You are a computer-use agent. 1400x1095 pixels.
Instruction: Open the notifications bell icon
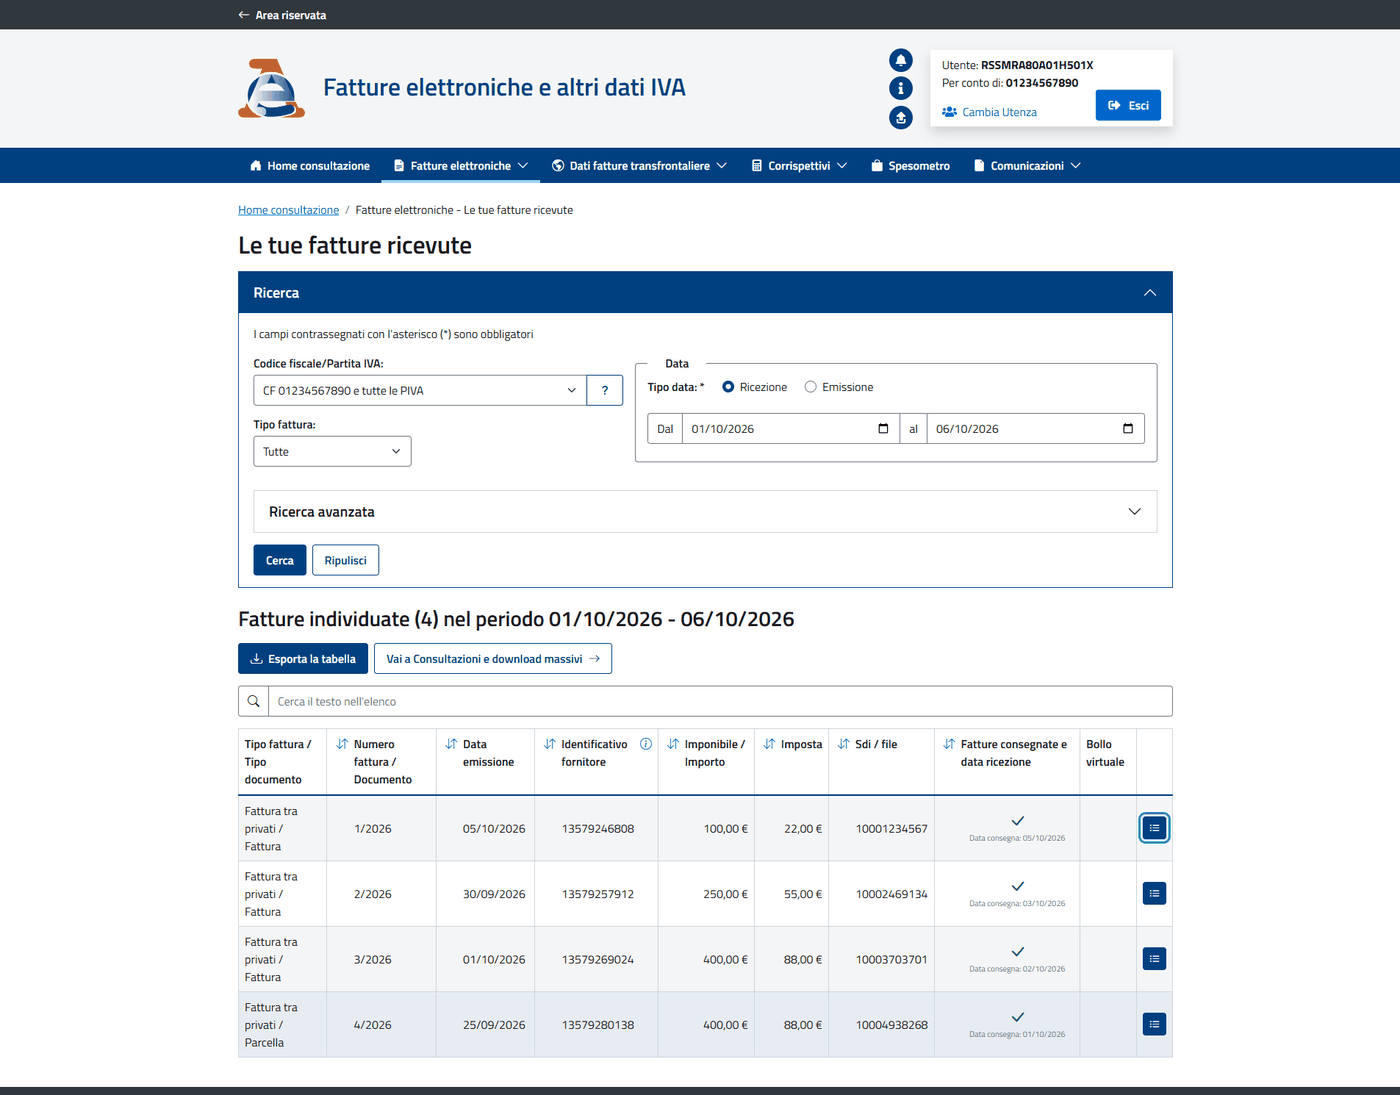pos(901,60)
